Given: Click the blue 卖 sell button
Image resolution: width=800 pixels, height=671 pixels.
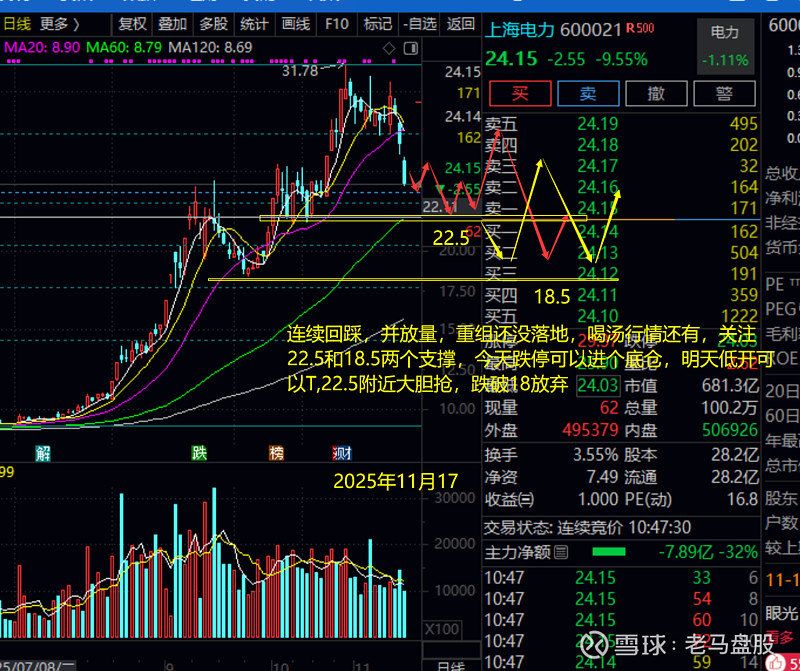Looking at the screenshot, I should tap(588, 93).
